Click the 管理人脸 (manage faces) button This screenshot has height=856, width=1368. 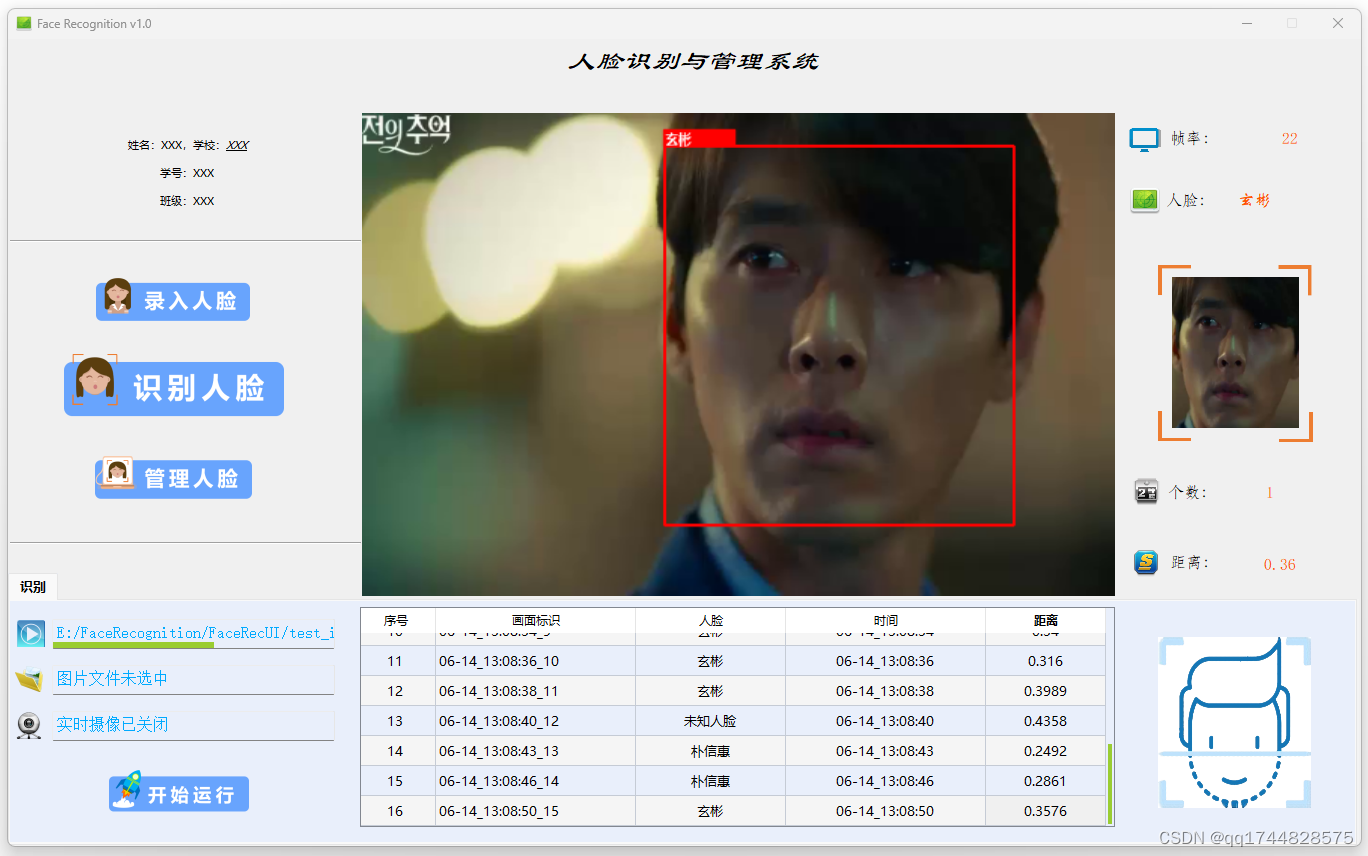tap(173, 478)
